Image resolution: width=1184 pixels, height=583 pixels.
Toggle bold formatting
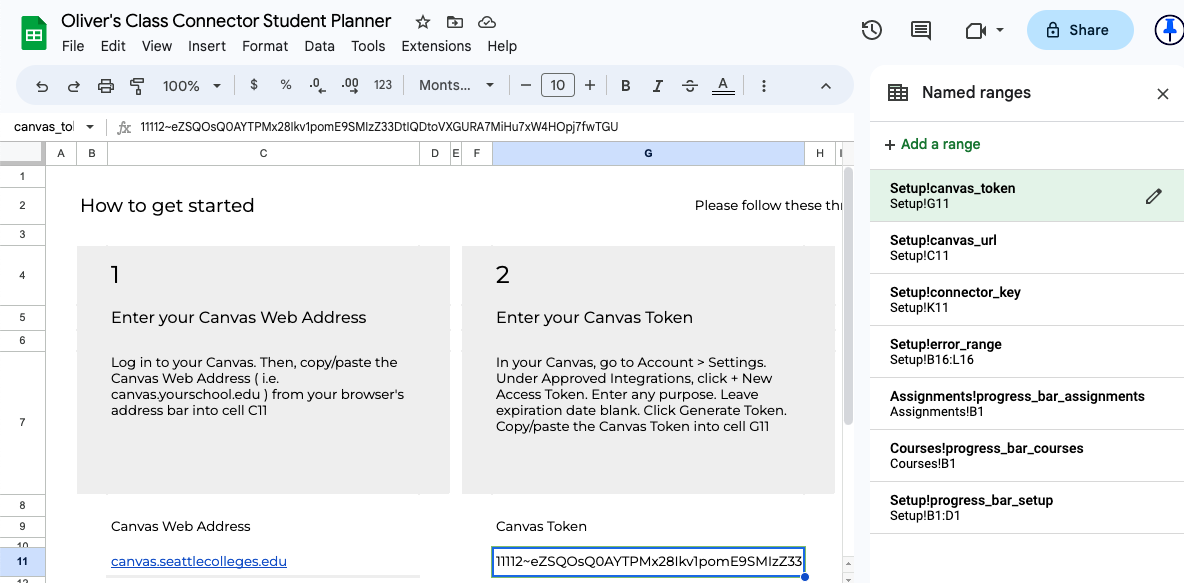(625, 86)
